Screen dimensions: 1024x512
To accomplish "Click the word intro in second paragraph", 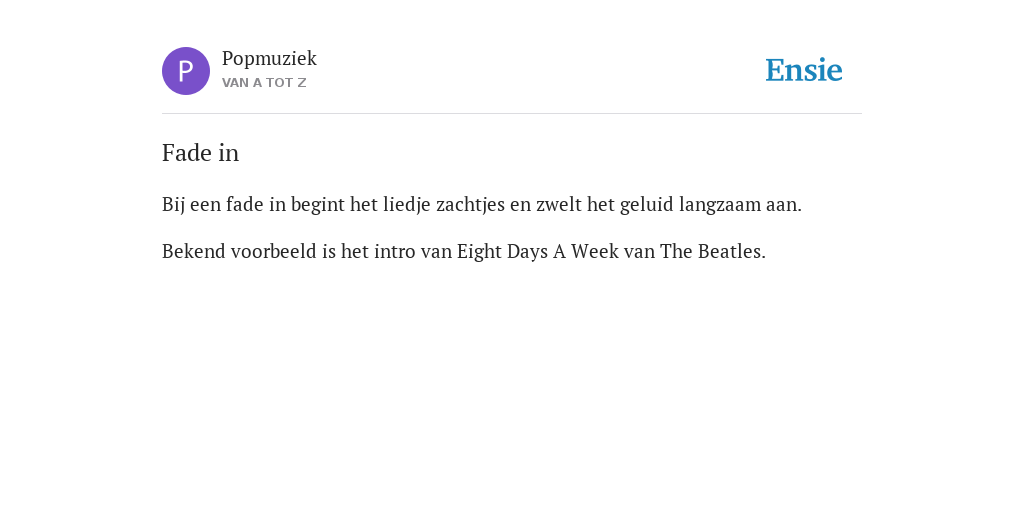I will pos(394,251).
